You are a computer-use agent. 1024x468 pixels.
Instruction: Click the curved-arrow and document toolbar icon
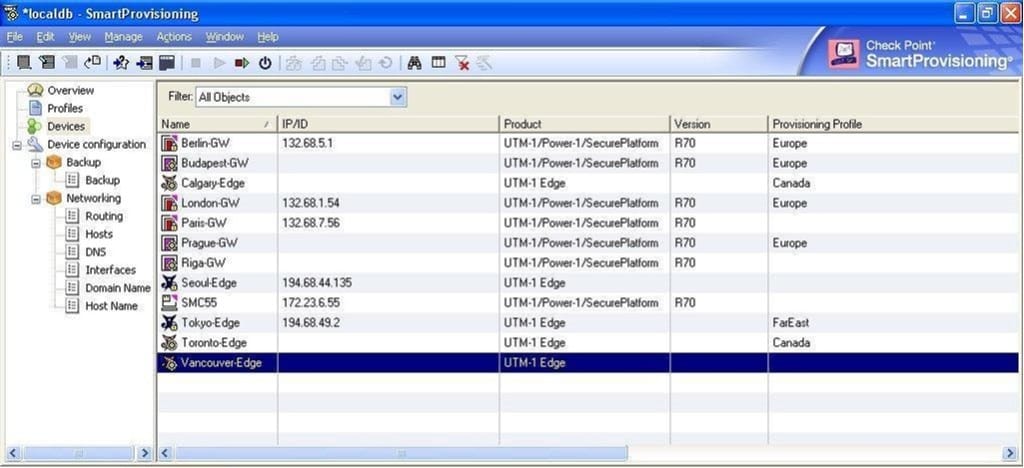click(92, 63)
